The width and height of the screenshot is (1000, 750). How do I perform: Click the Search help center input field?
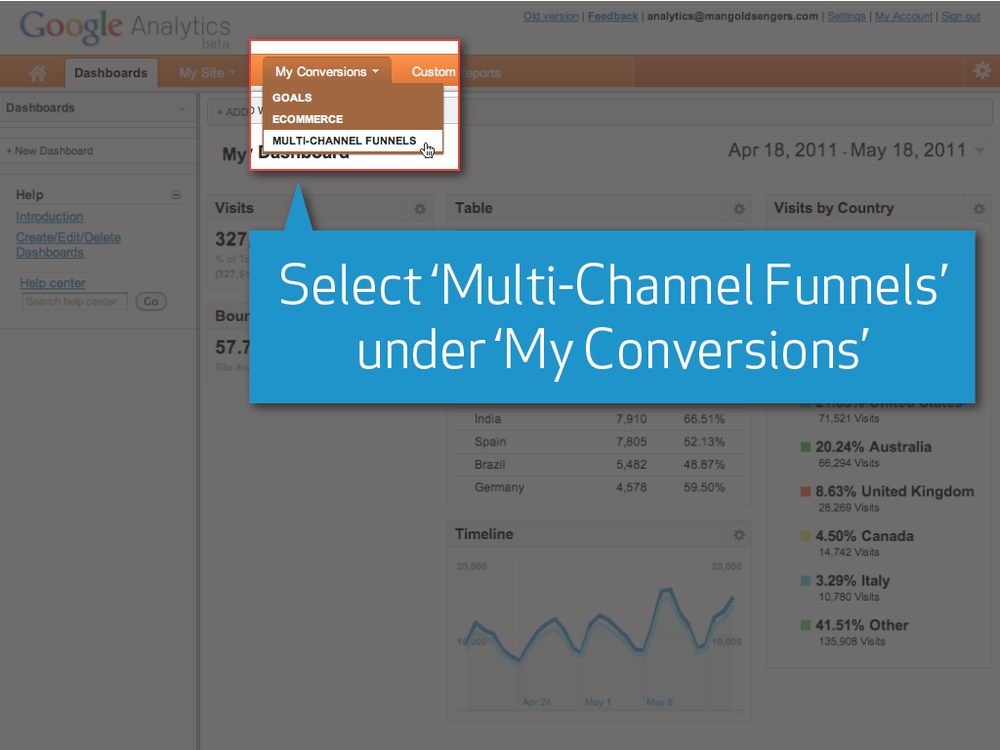pyautogui.click(x=73, y=301)
